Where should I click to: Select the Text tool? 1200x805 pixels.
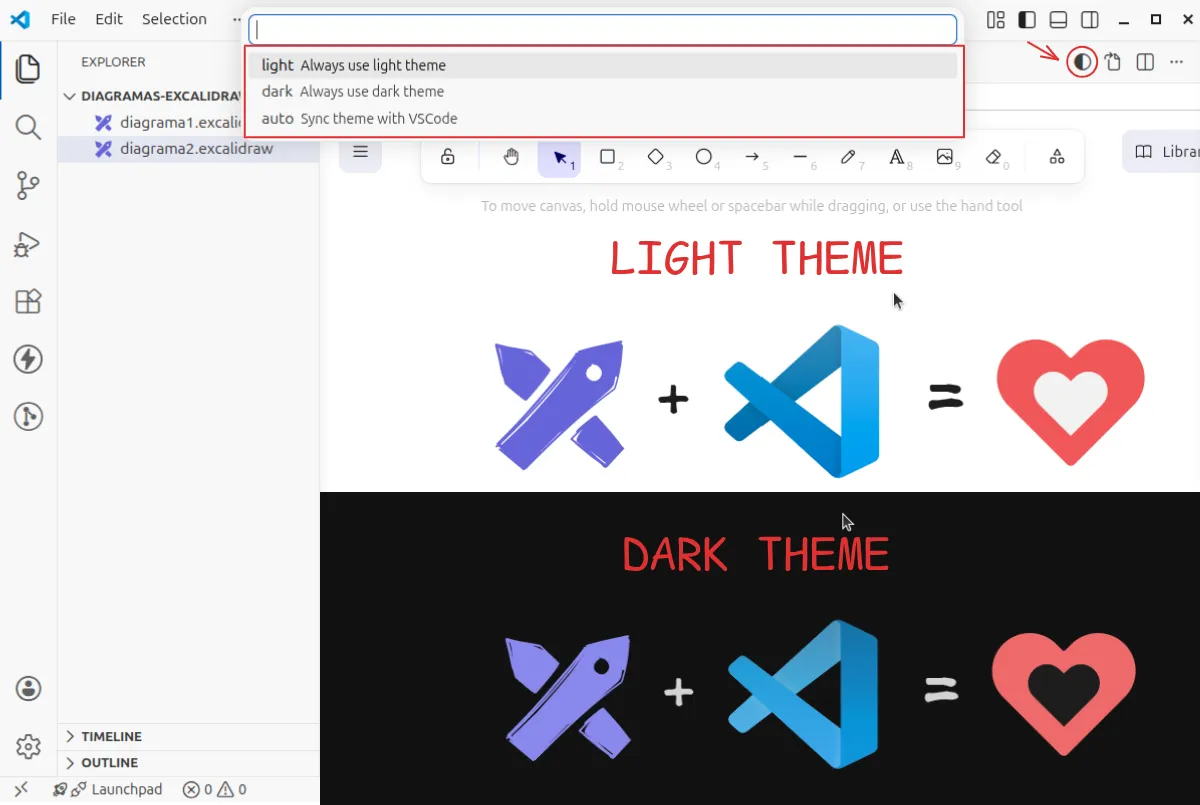click(897, 157)
